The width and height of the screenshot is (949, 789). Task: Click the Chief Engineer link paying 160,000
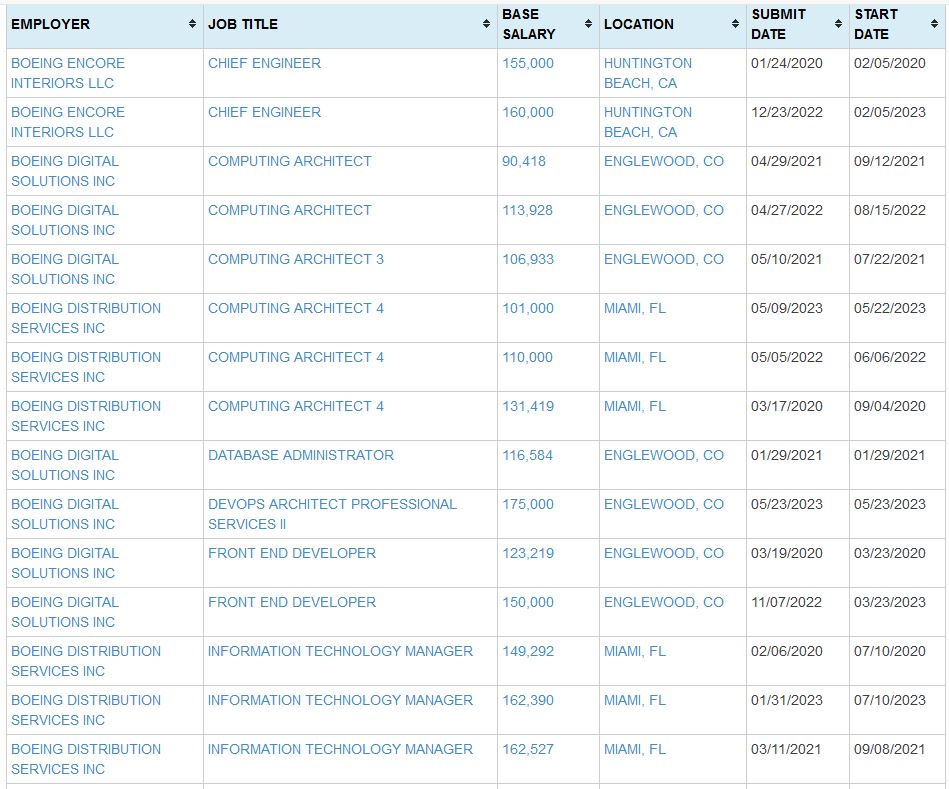coord(265,112)
